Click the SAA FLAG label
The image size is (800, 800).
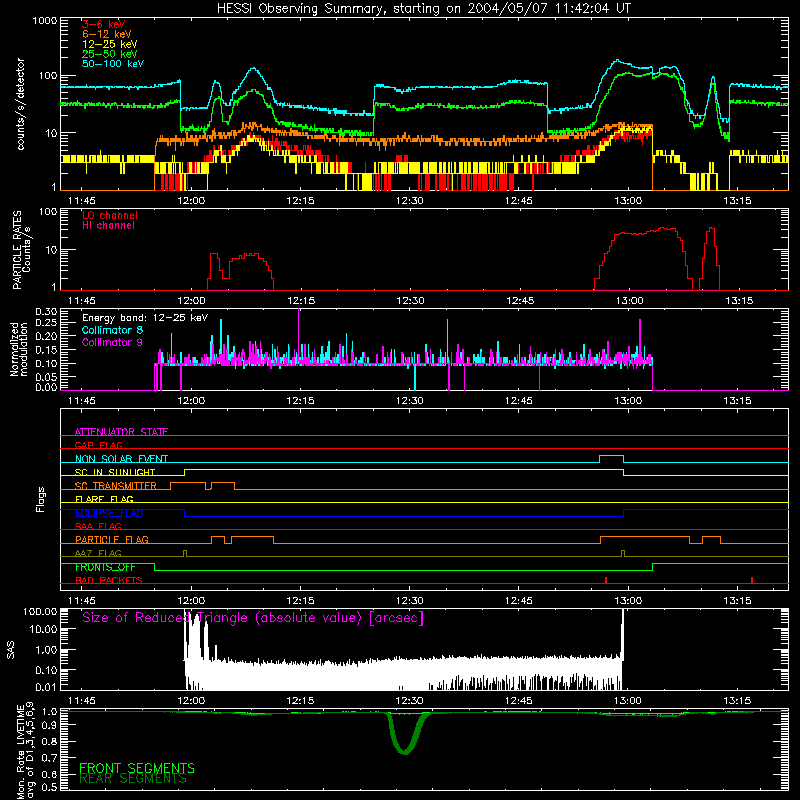tap(98, 526)
